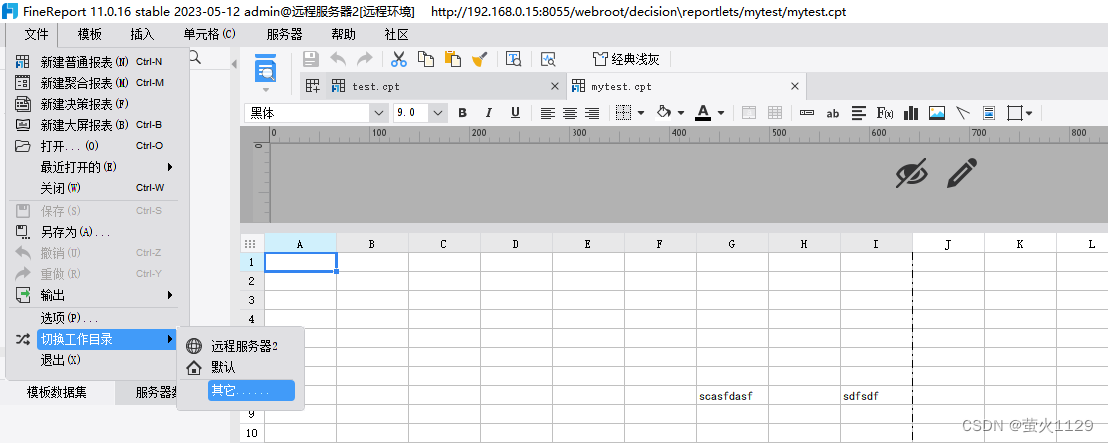Click the sub-report icon
Viewport: 1108px width, 443px height.
[989, 113]
